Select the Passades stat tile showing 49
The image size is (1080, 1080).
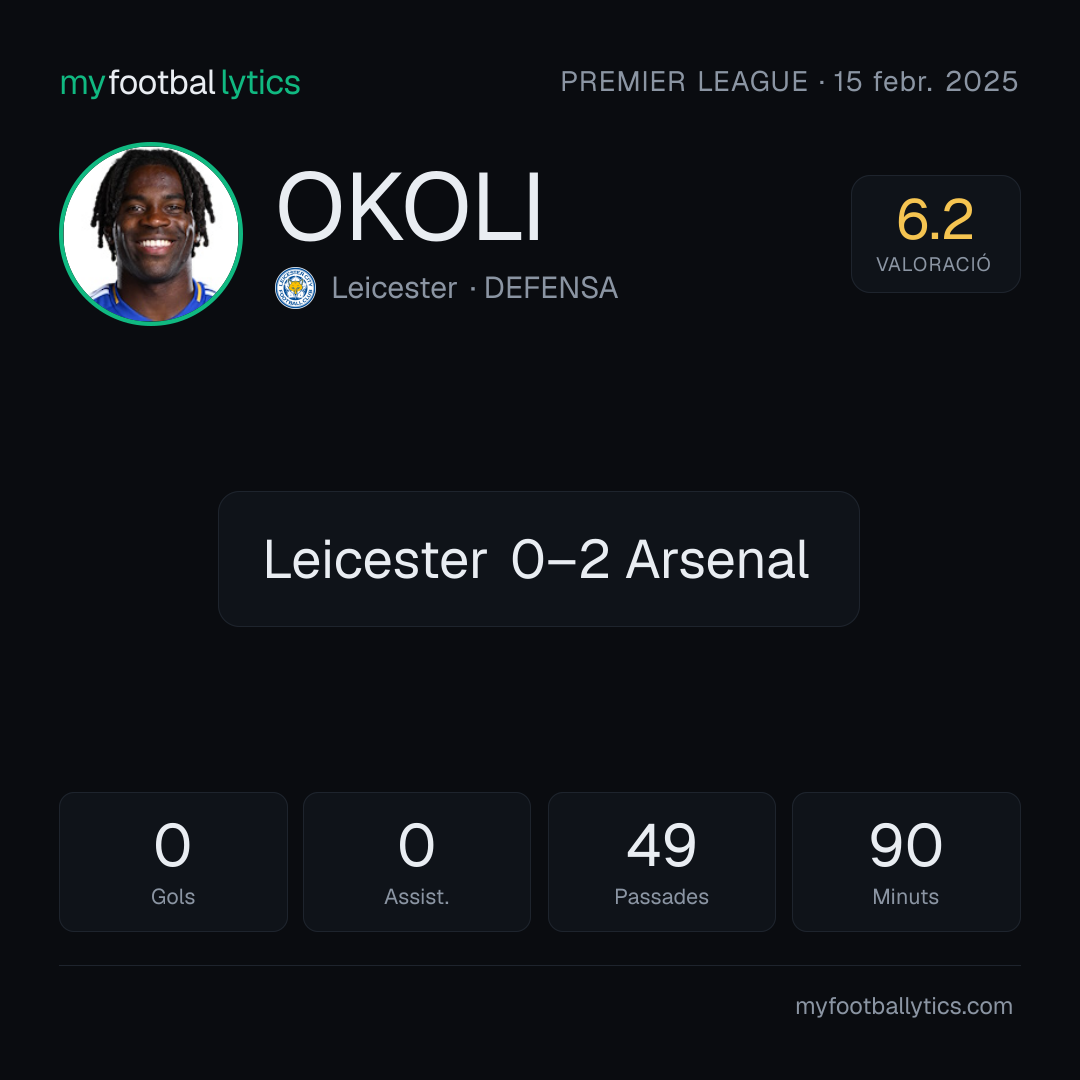[x=661, y=862]
